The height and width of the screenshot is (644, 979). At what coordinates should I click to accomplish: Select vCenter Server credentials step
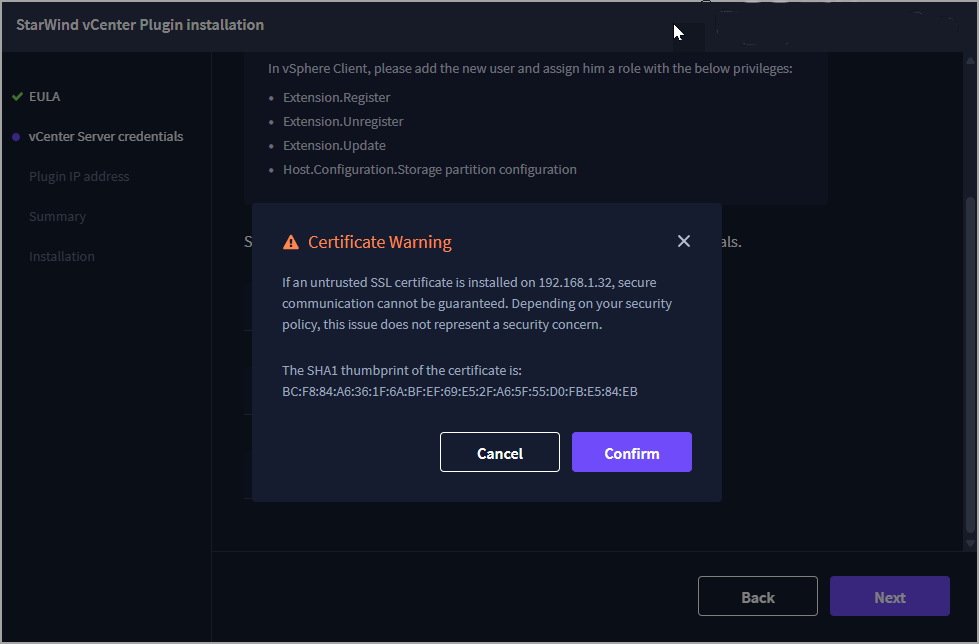pos(106,137)
